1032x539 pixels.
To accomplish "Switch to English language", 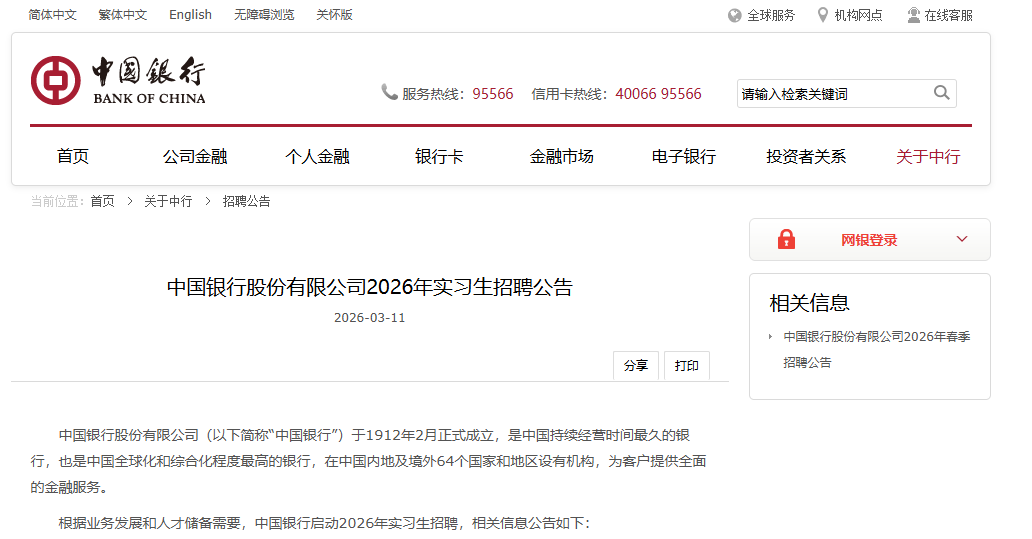I will coord(190,14).
